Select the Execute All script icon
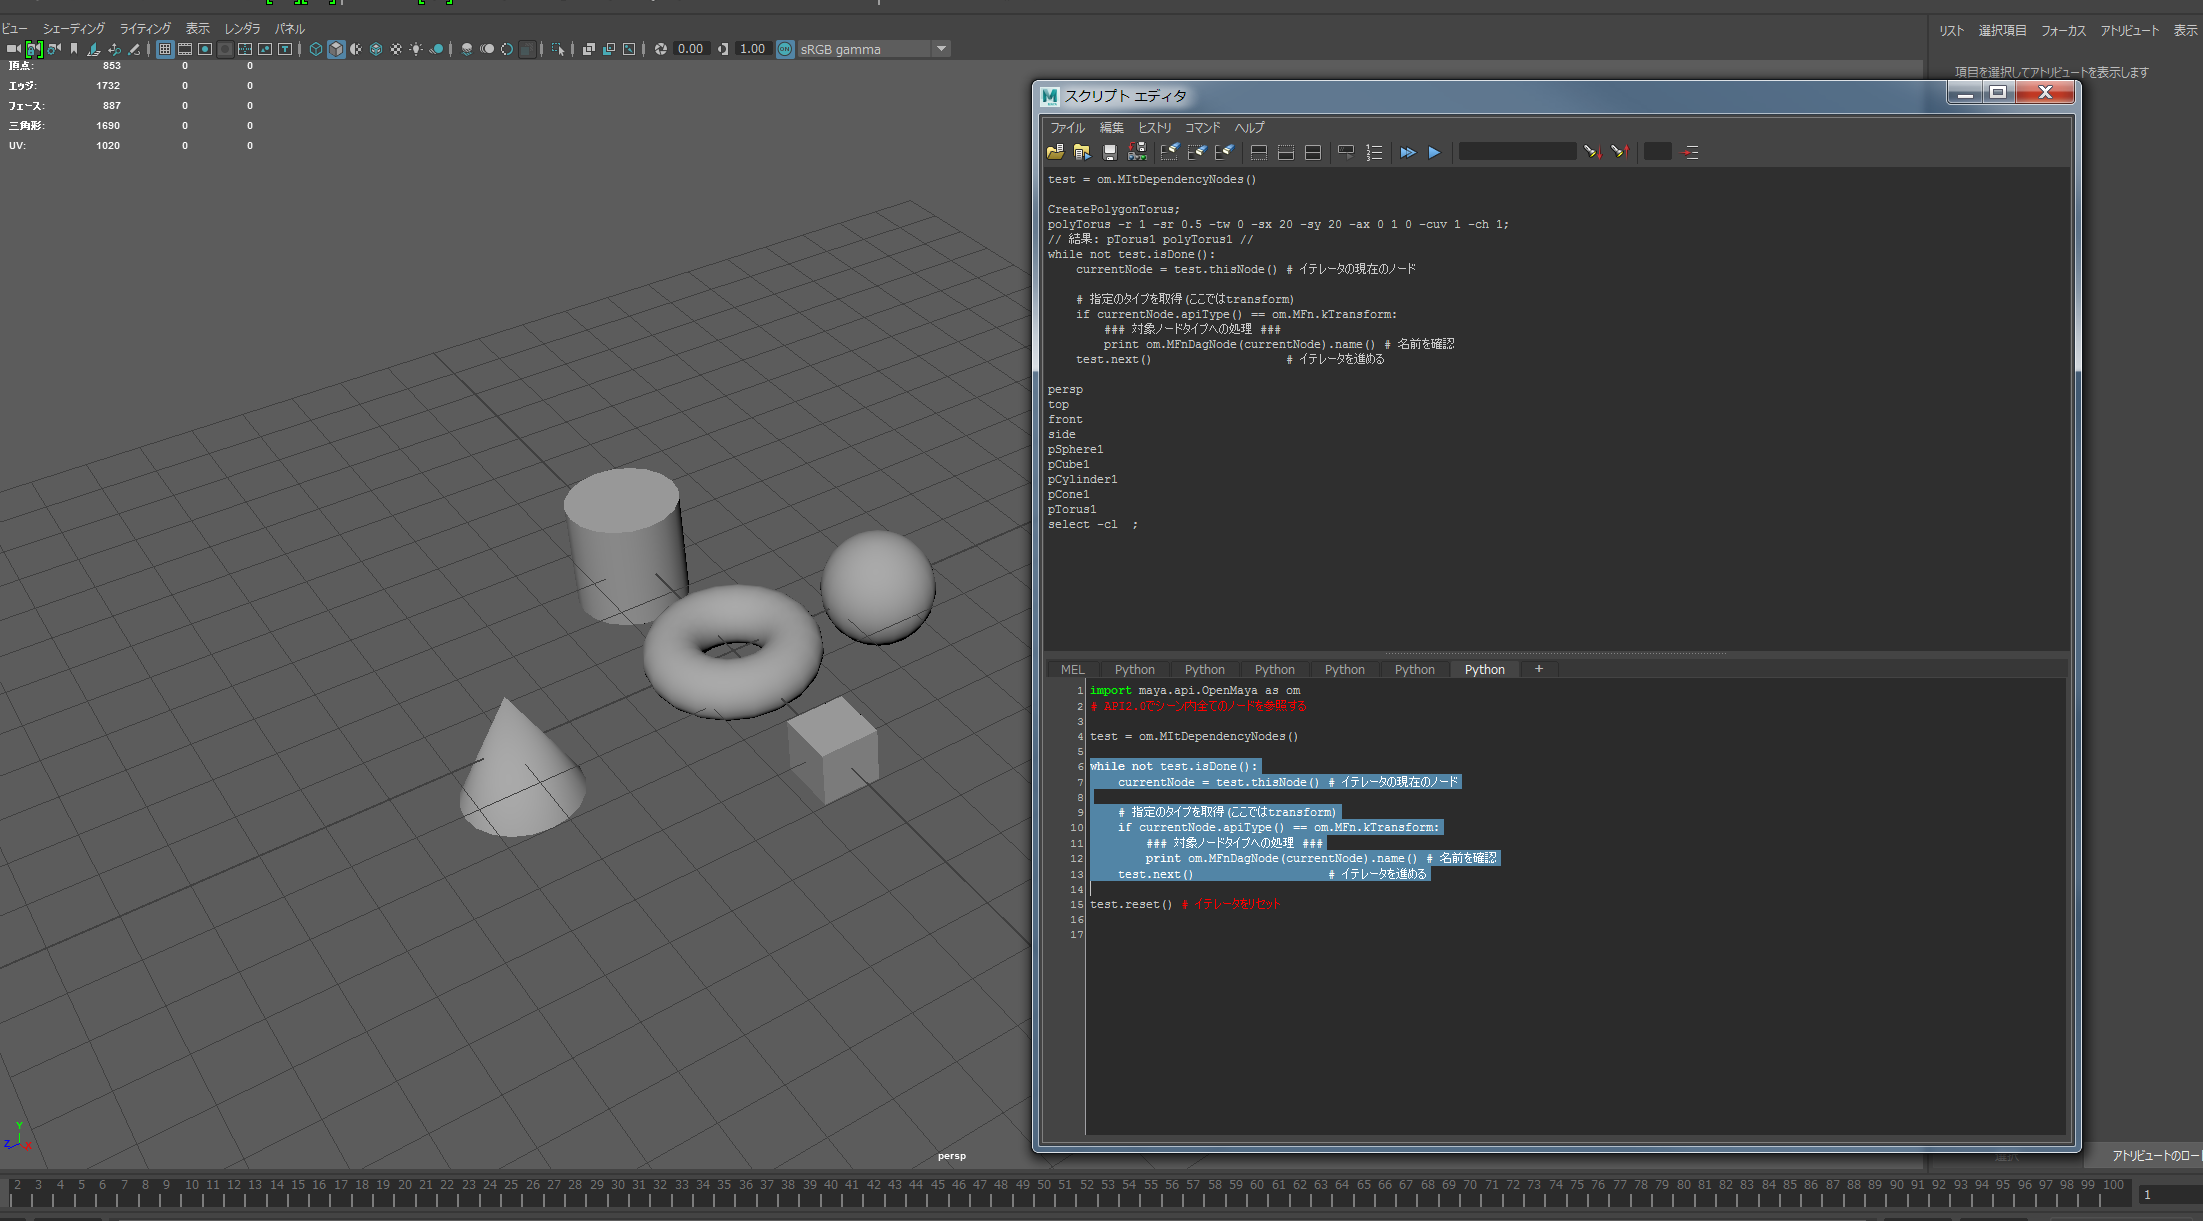The image size is (2203, 1221). click(1408, 152)
